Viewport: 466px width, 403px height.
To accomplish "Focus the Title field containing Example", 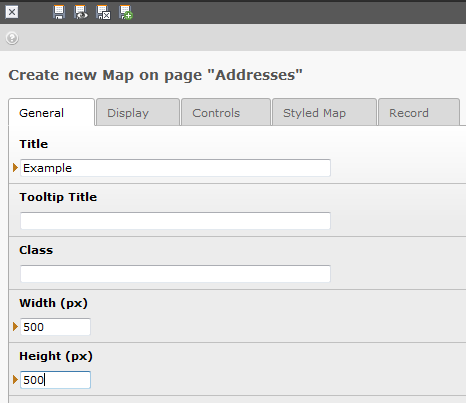I will pos(175,168).
